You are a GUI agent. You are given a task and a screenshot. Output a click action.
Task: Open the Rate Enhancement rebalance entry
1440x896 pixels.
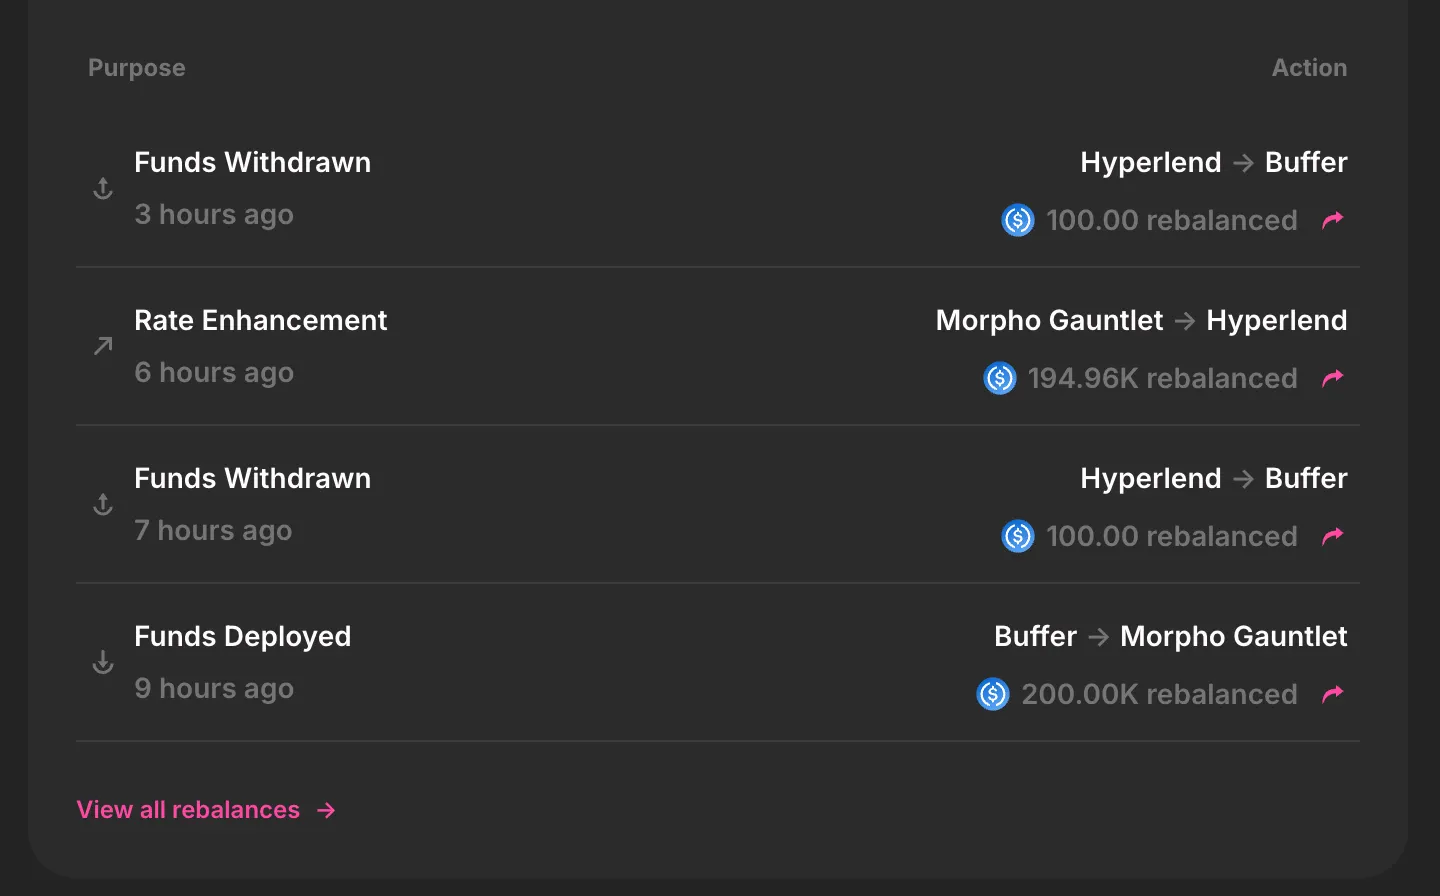click(x=260, y=320)
